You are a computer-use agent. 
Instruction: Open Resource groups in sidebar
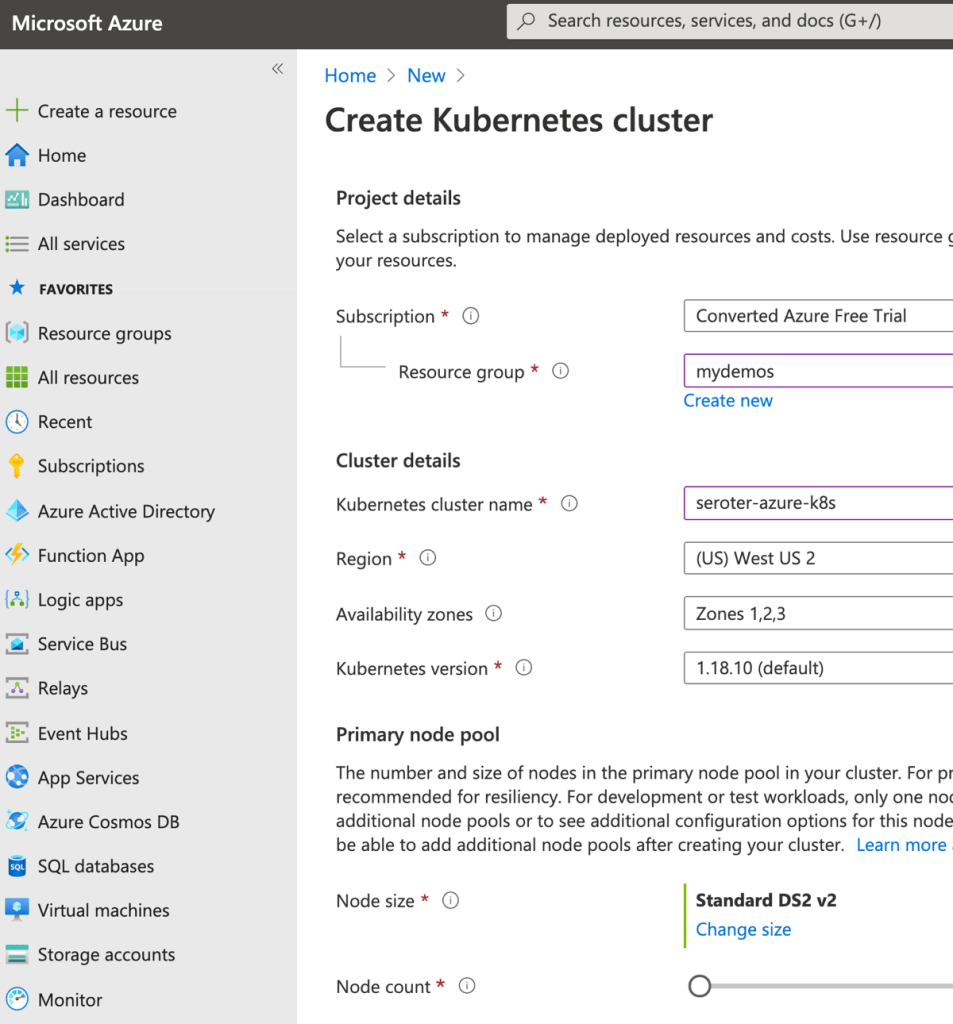(104, 334)
